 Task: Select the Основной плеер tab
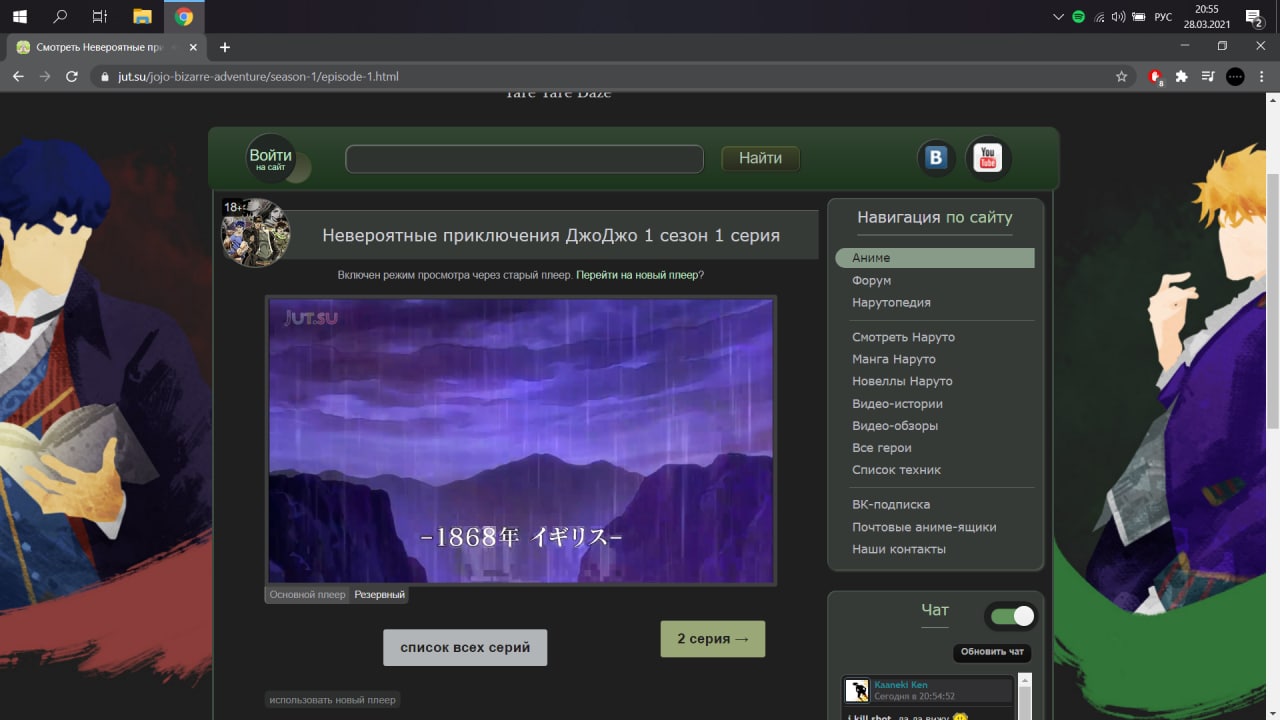pos(307,594)
